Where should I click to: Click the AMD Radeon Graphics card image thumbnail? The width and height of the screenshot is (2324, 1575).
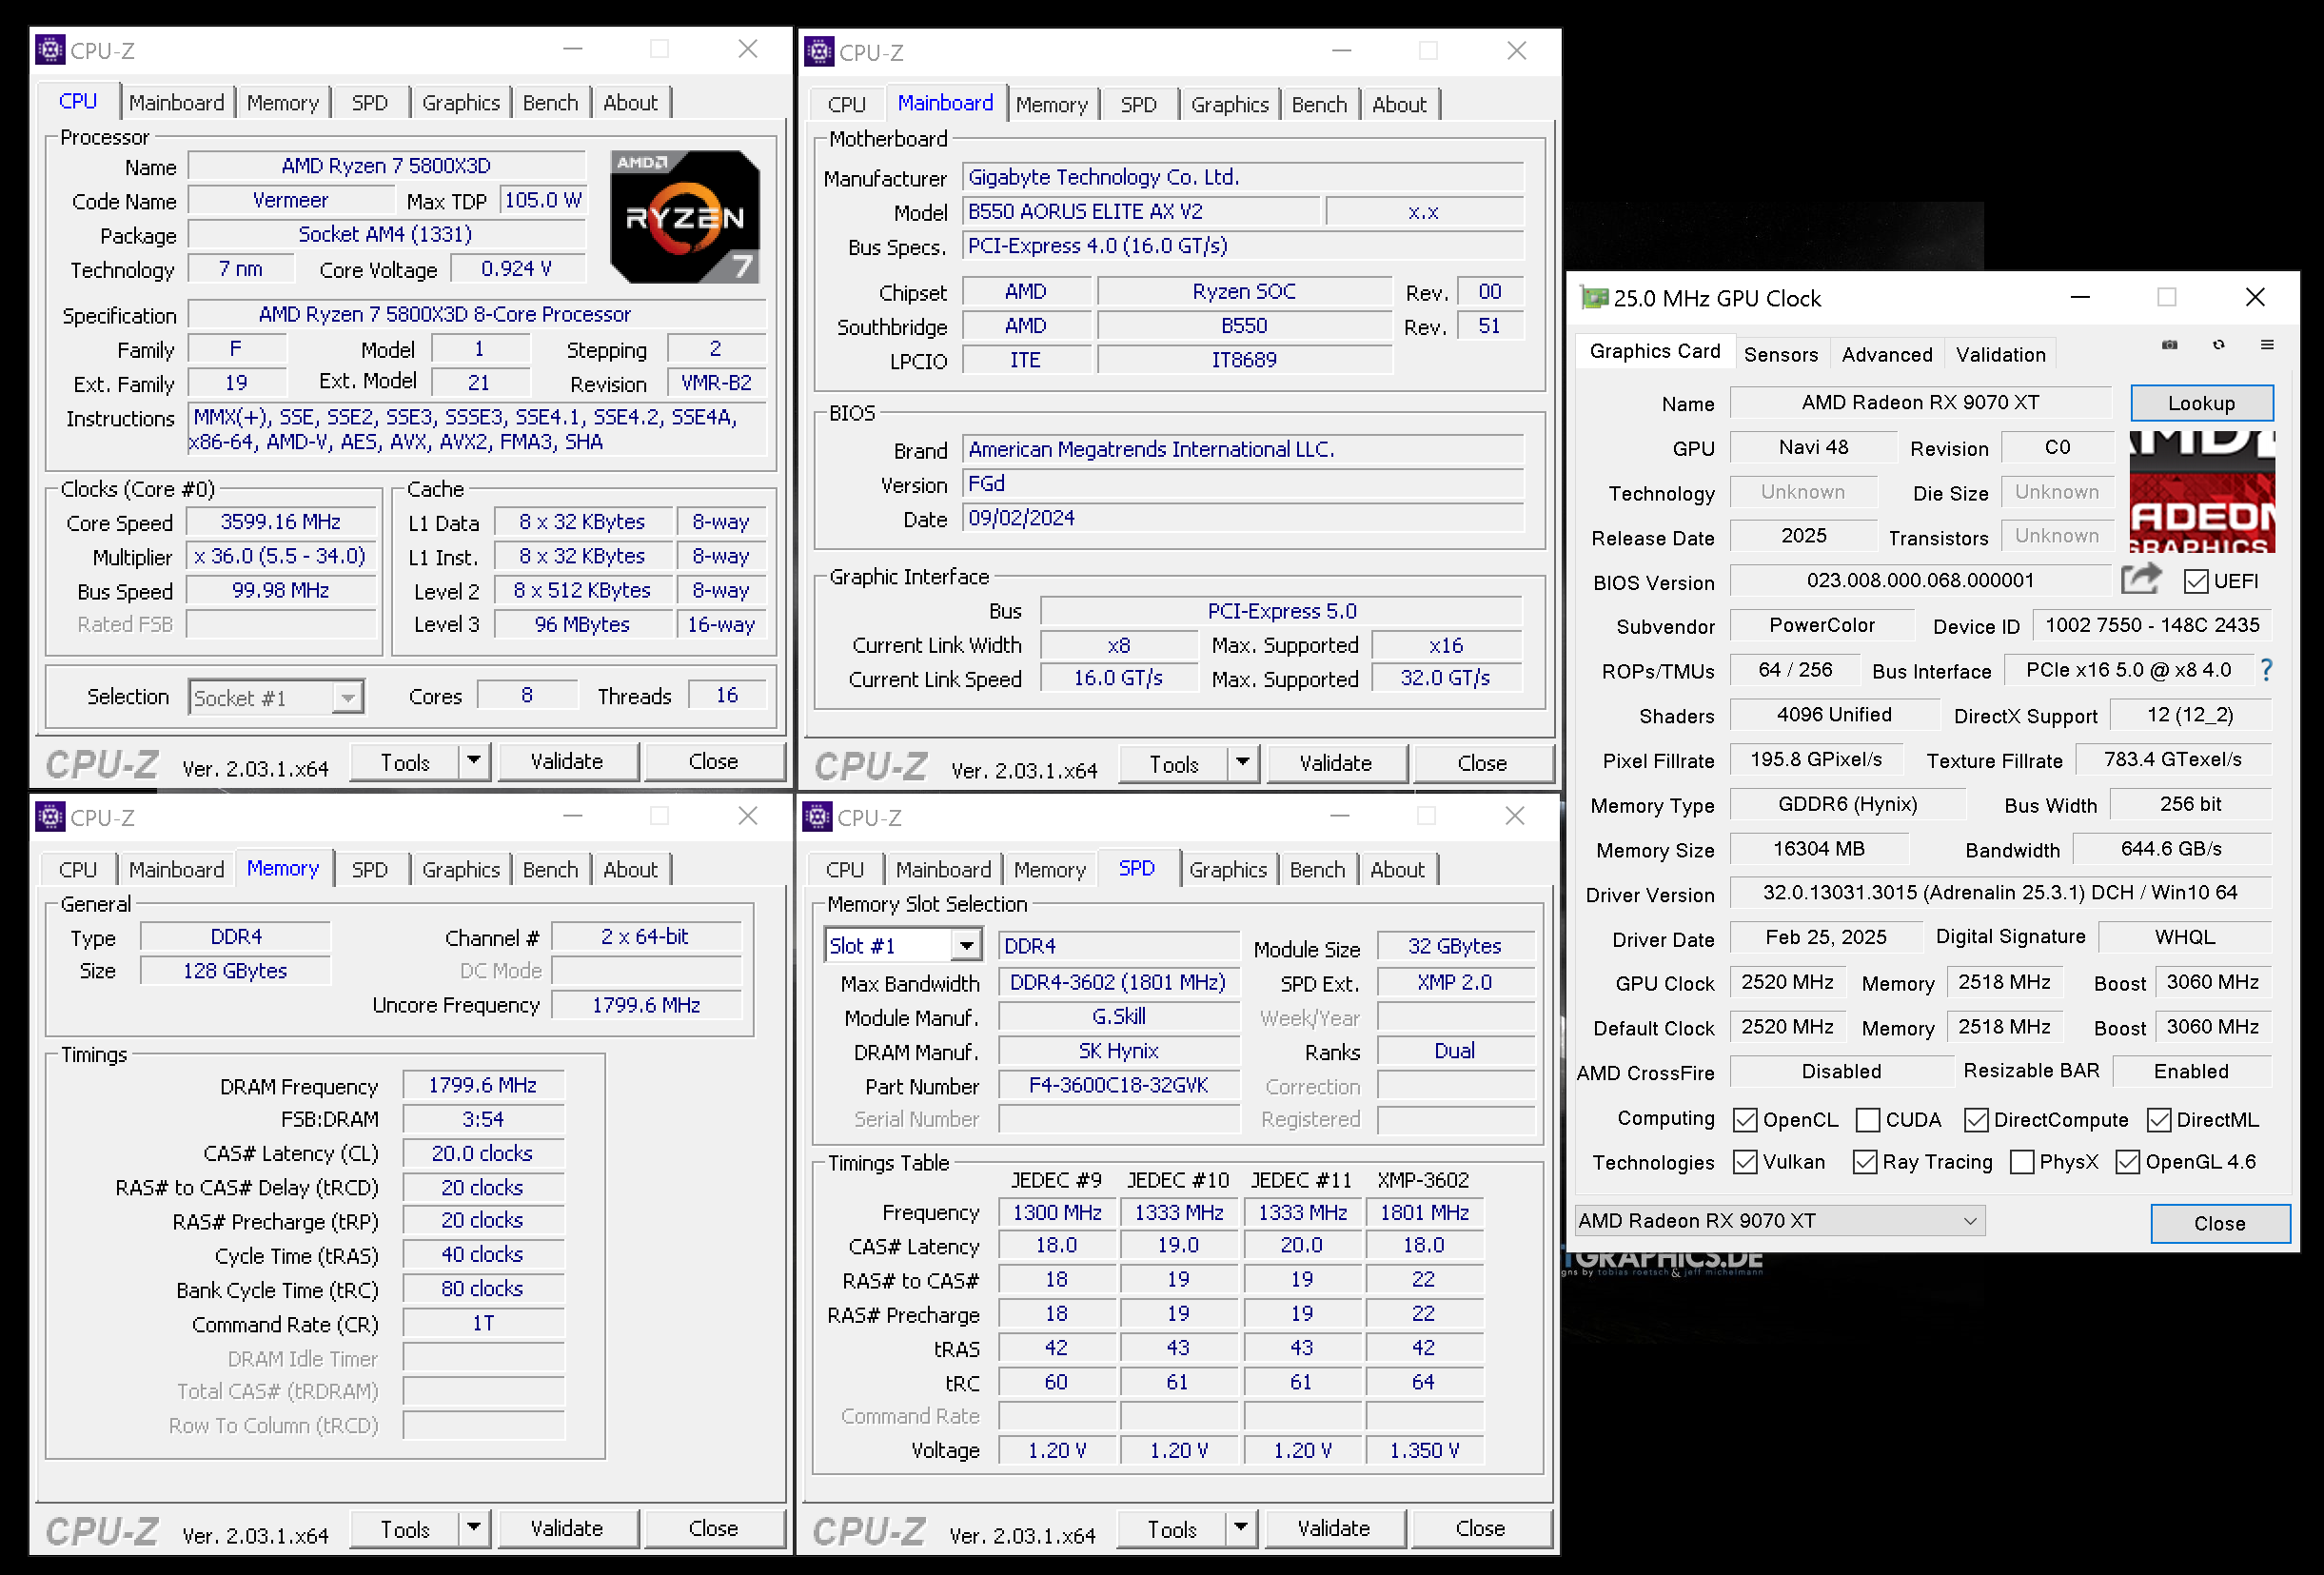click(x=2204, y=490)
